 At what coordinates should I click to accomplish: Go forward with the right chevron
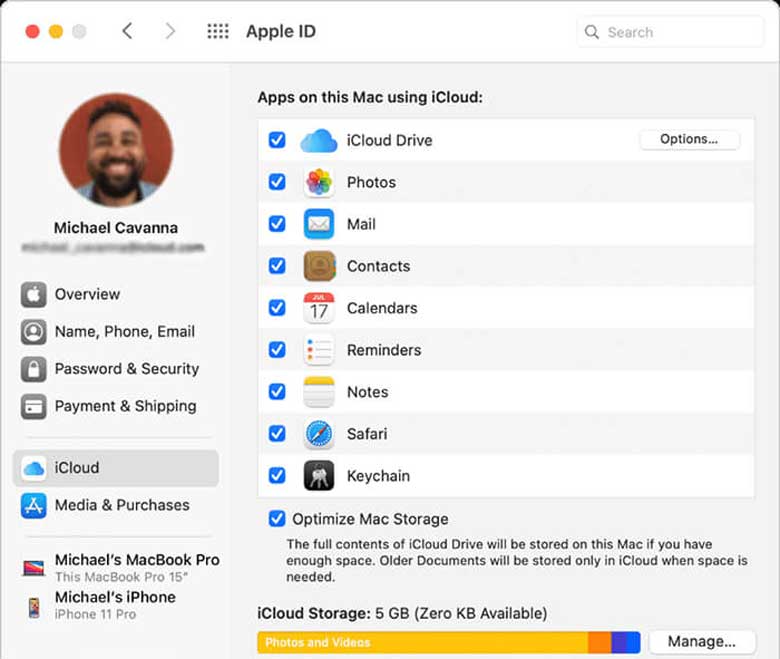point(170,31)
